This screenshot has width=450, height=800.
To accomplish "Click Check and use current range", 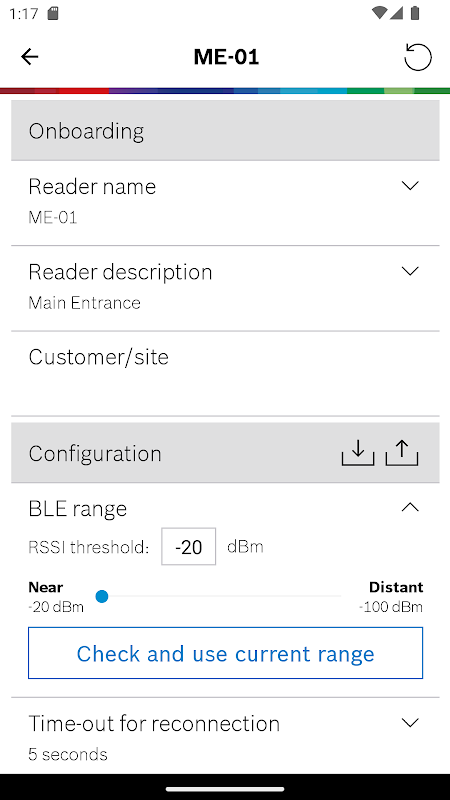I will (226, 653).
